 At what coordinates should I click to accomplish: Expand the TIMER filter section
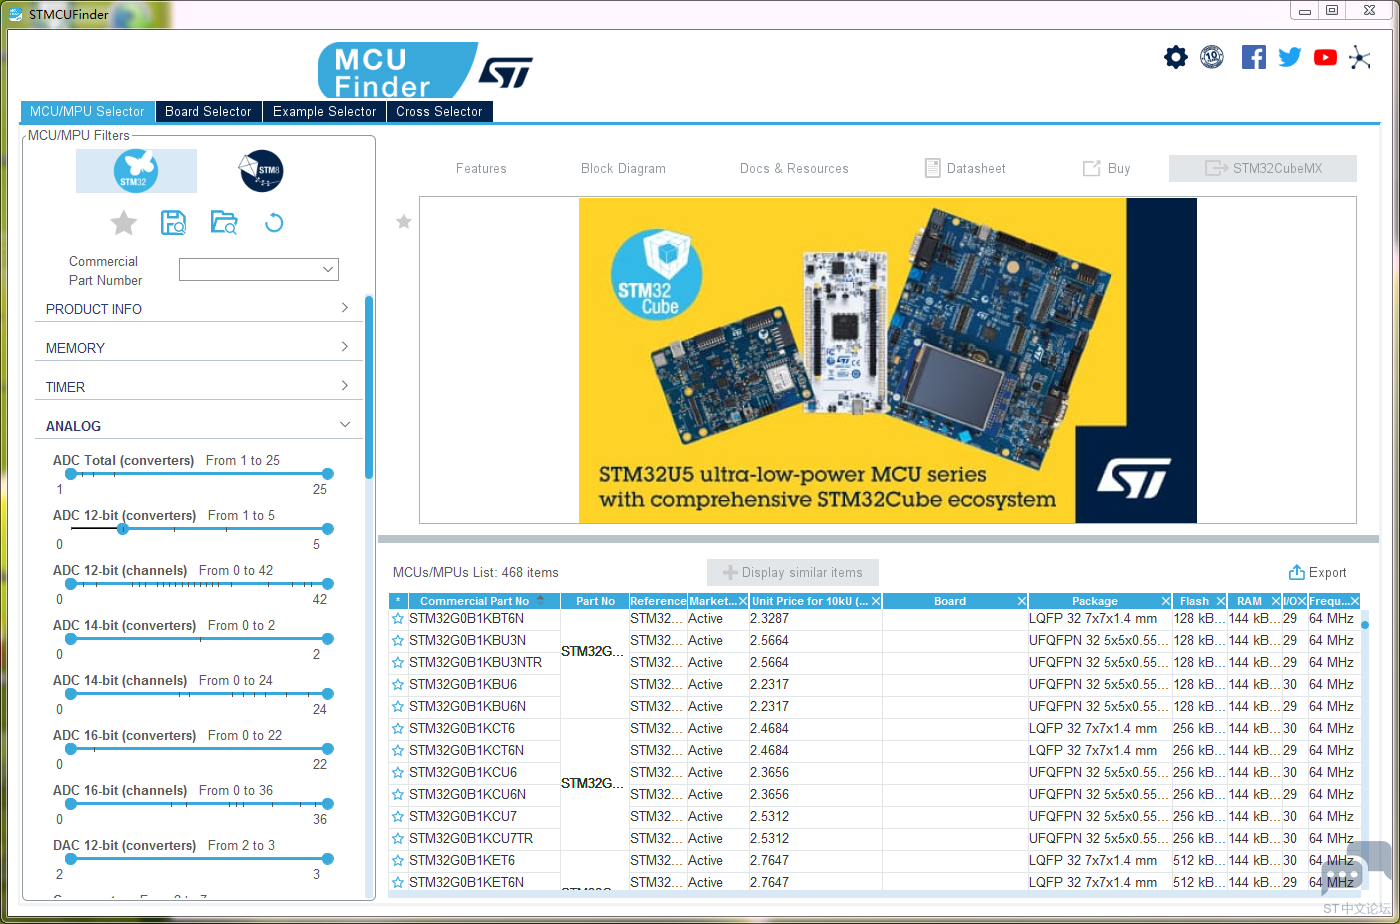[x=198, y=387]
